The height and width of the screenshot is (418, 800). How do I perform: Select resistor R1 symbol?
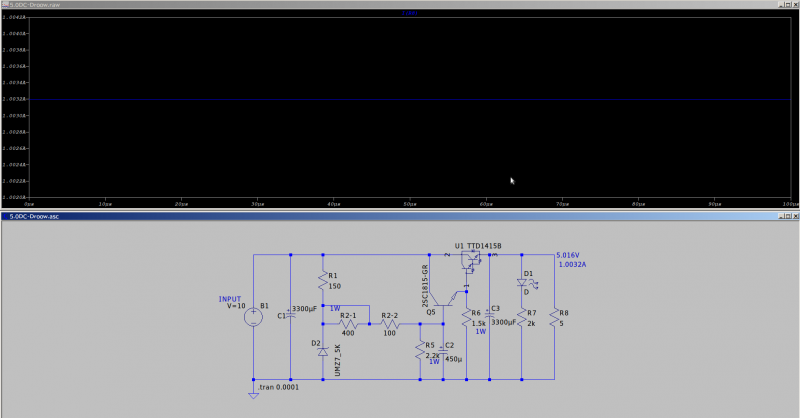click(x=323, y=283)
